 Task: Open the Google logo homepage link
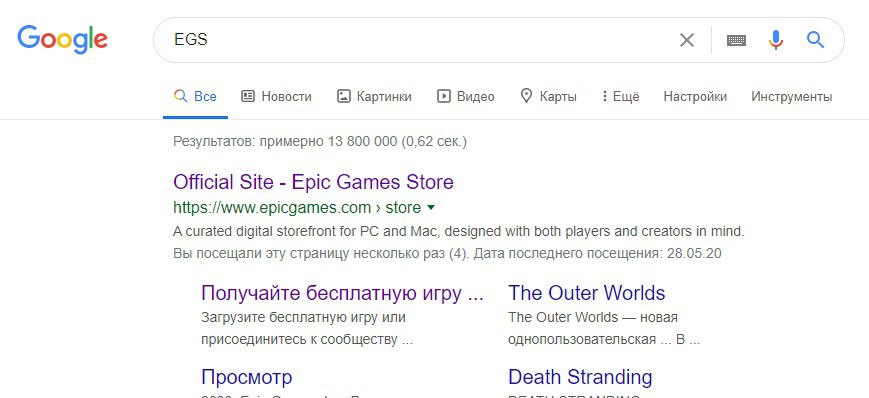point(63,39)
